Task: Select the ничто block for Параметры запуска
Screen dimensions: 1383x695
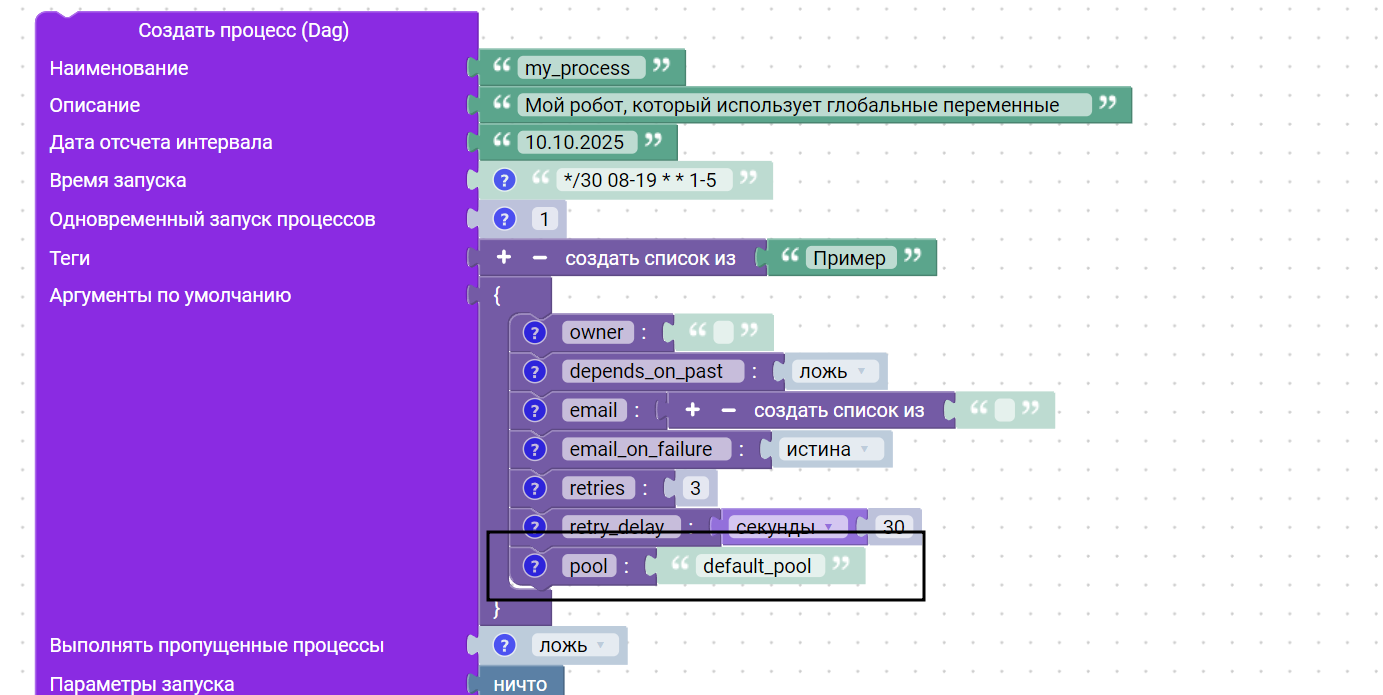Action: (521, 684)
